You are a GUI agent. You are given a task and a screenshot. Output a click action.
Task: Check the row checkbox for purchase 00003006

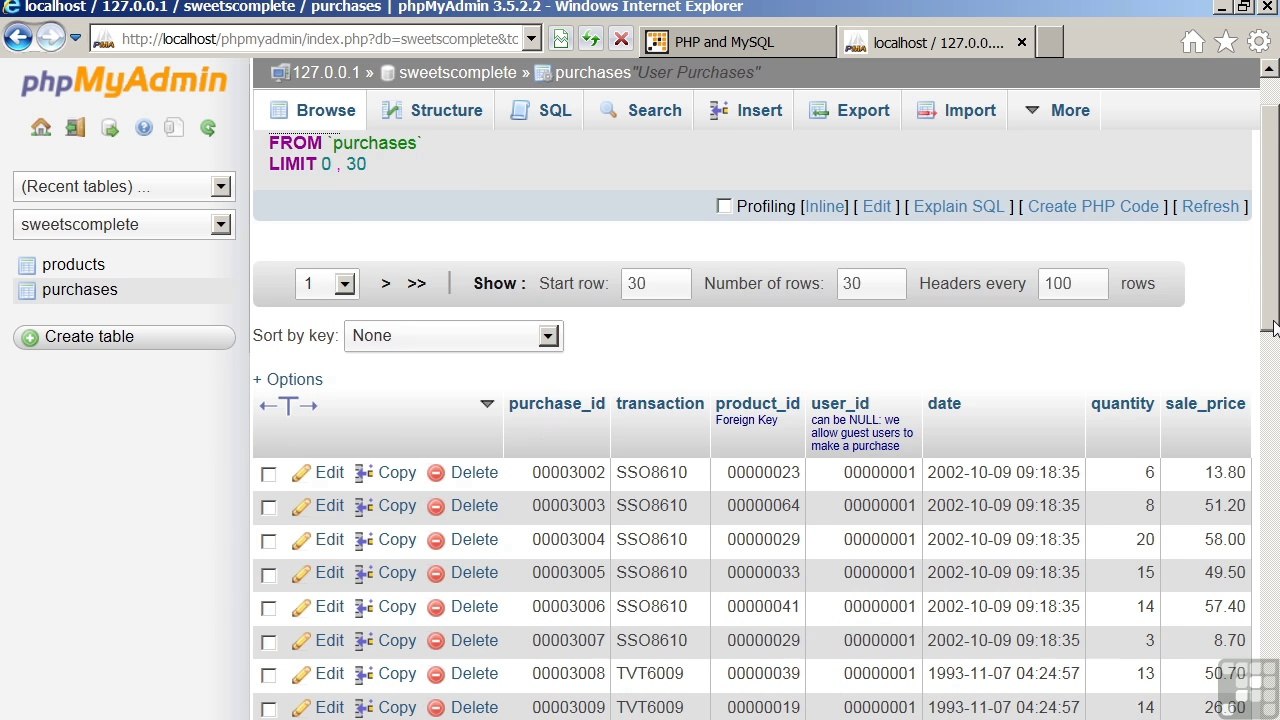click(268, 608)
